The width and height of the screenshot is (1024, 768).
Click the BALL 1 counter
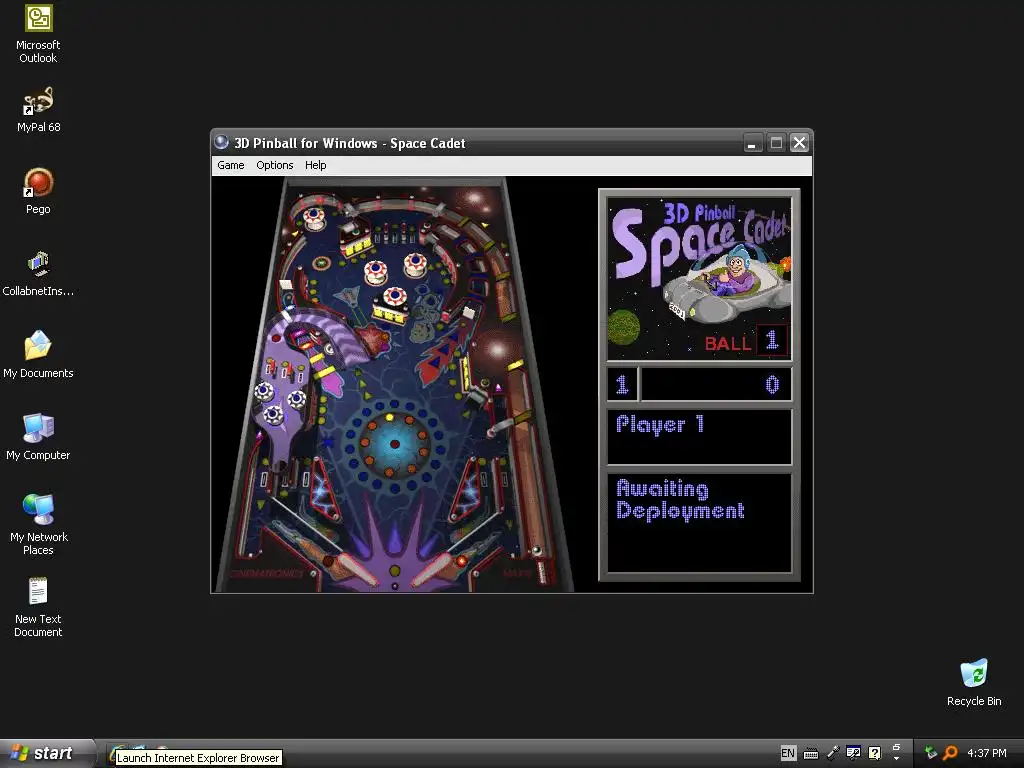click(745, 341)
